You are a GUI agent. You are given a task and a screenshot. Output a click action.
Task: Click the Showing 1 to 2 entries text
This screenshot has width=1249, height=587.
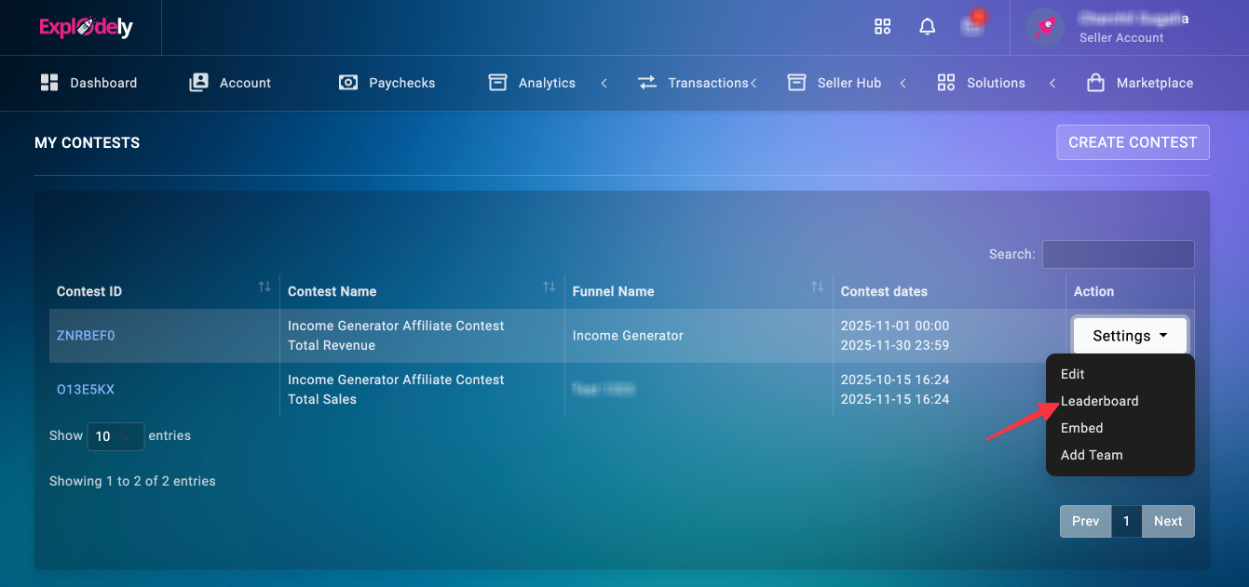pos(132,481)
